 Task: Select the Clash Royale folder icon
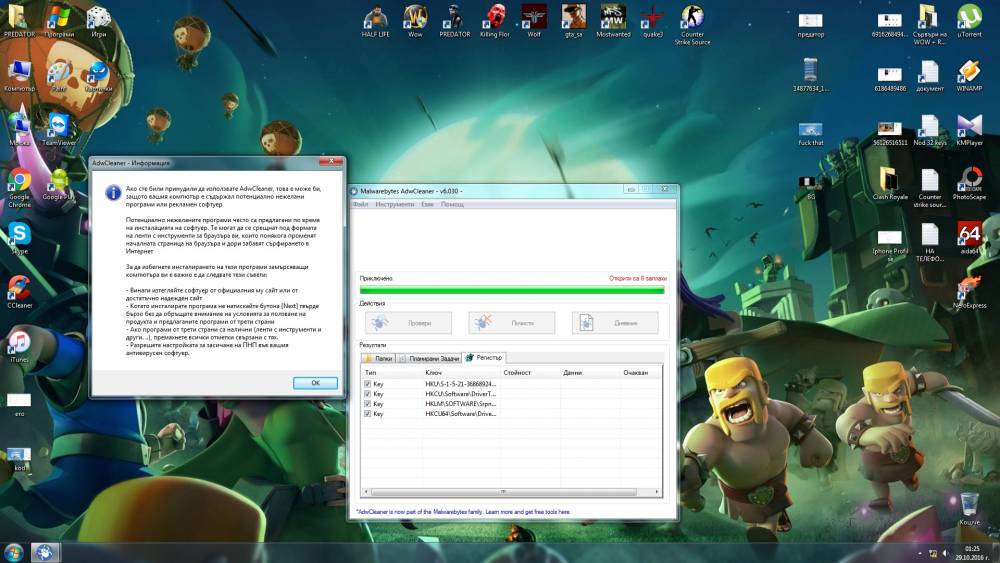(890, 184)
